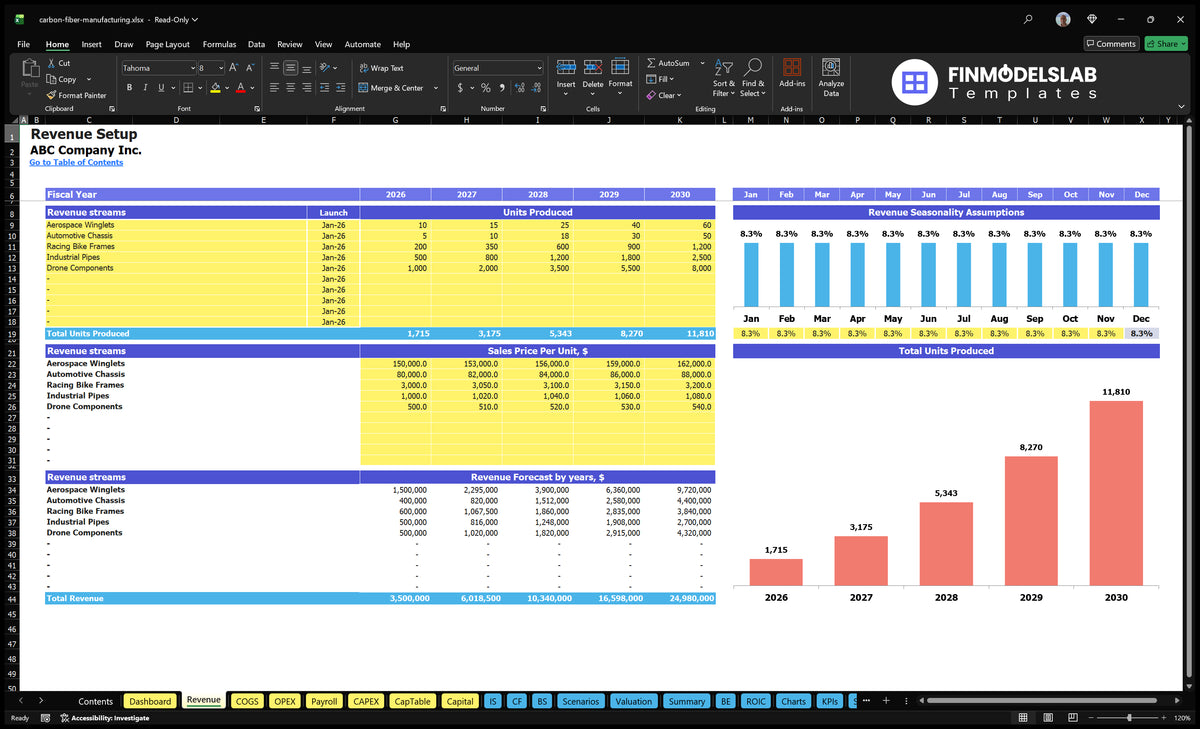1200x729 pixels.
Task: Click the Decrease Font Size icon
Action: click(251, 68)
